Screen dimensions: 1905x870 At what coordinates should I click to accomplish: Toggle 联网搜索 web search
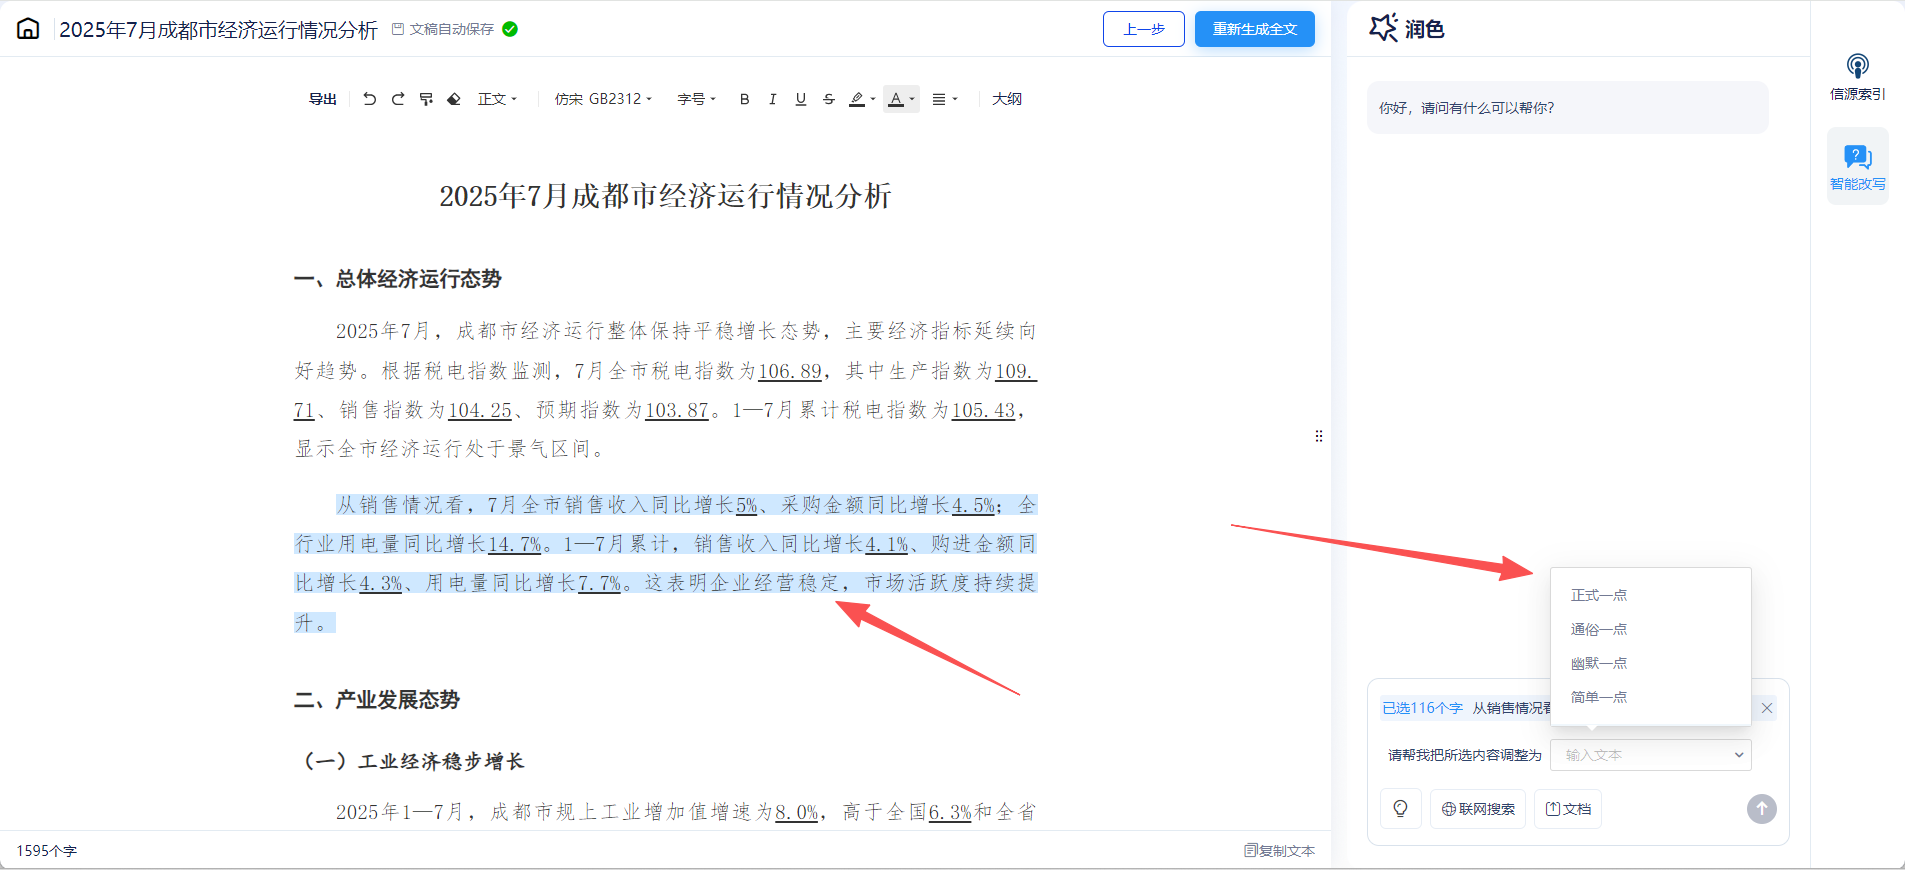(x=1478, y=809)
